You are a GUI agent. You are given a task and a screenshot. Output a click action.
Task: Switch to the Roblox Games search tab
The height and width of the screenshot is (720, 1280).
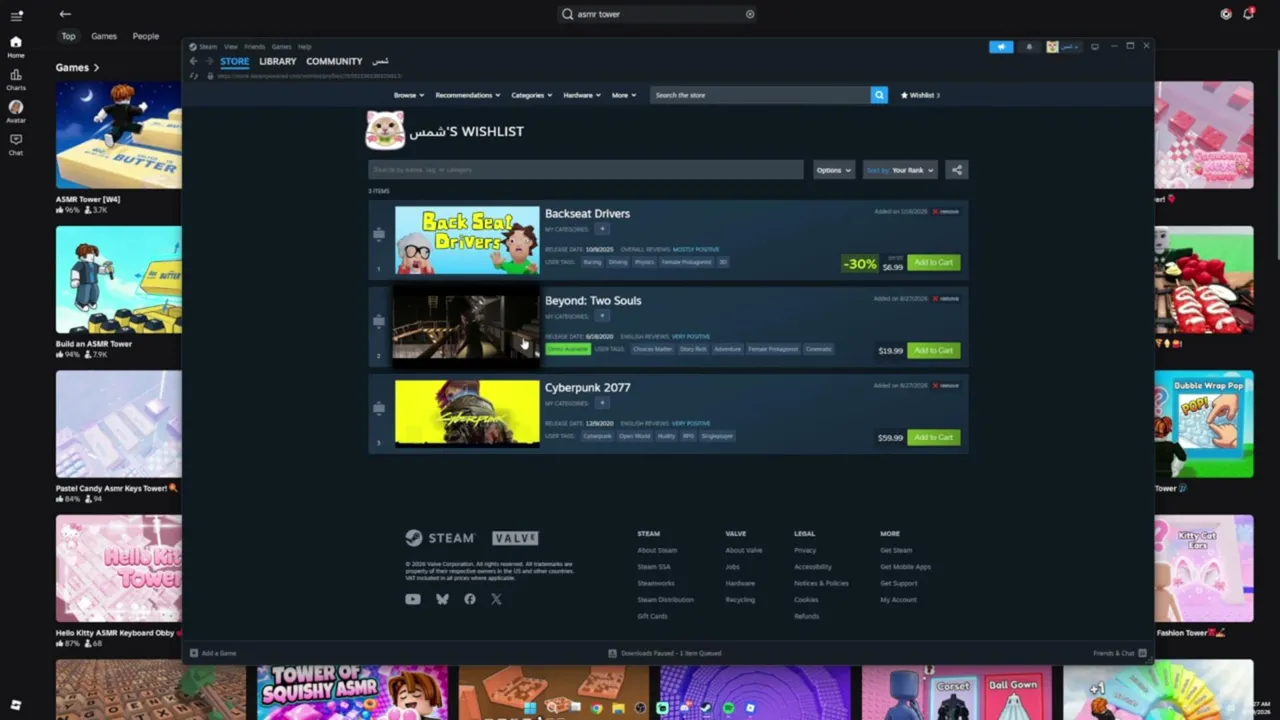pyautogui.click(x=104, y=36)
